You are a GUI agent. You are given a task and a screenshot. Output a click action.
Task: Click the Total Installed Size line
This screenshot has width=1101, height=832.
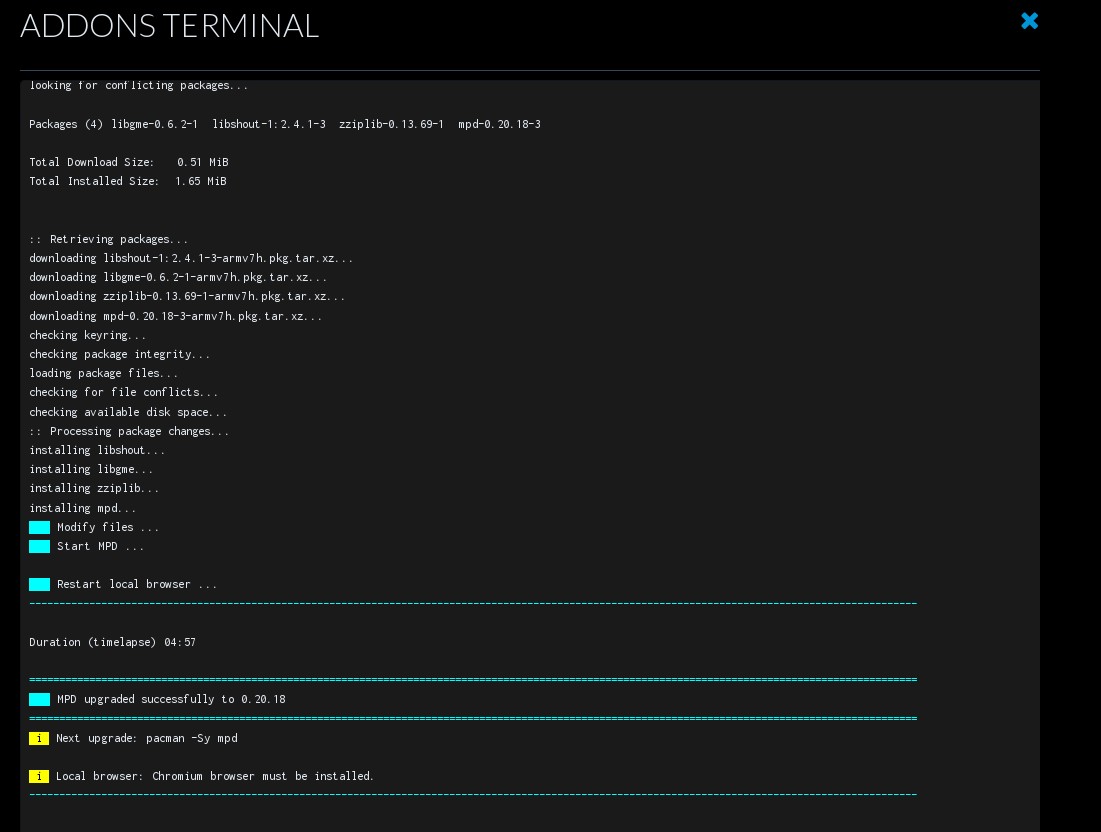coord(127,181)
